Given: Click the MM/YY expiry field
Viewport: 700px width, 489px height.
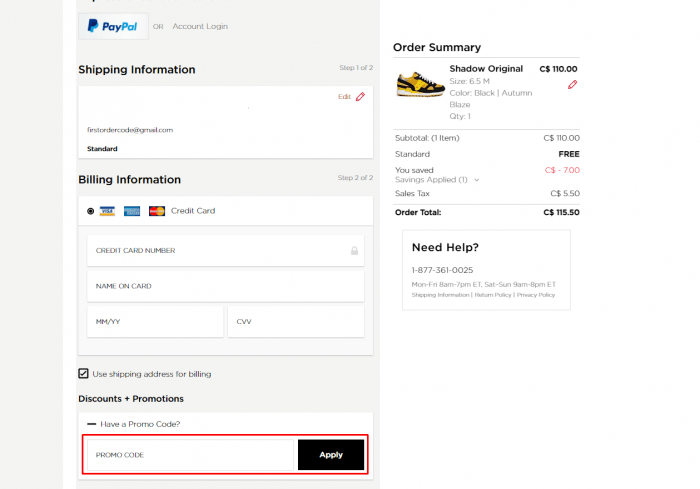Looking at the screenshot, I should 155,322.
